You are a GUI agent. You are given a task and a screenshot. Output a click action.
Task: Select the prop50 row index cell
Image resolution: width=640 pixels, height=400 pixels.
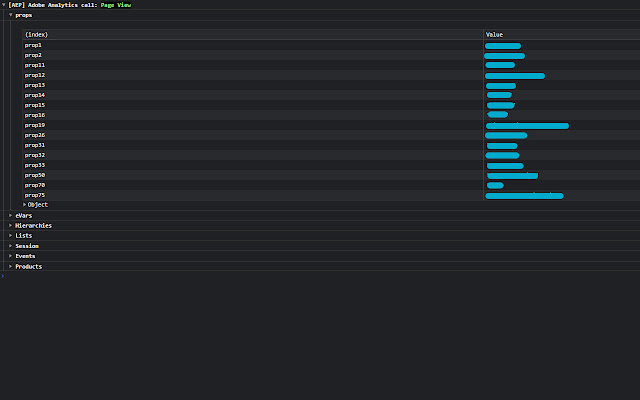(253, 175)
